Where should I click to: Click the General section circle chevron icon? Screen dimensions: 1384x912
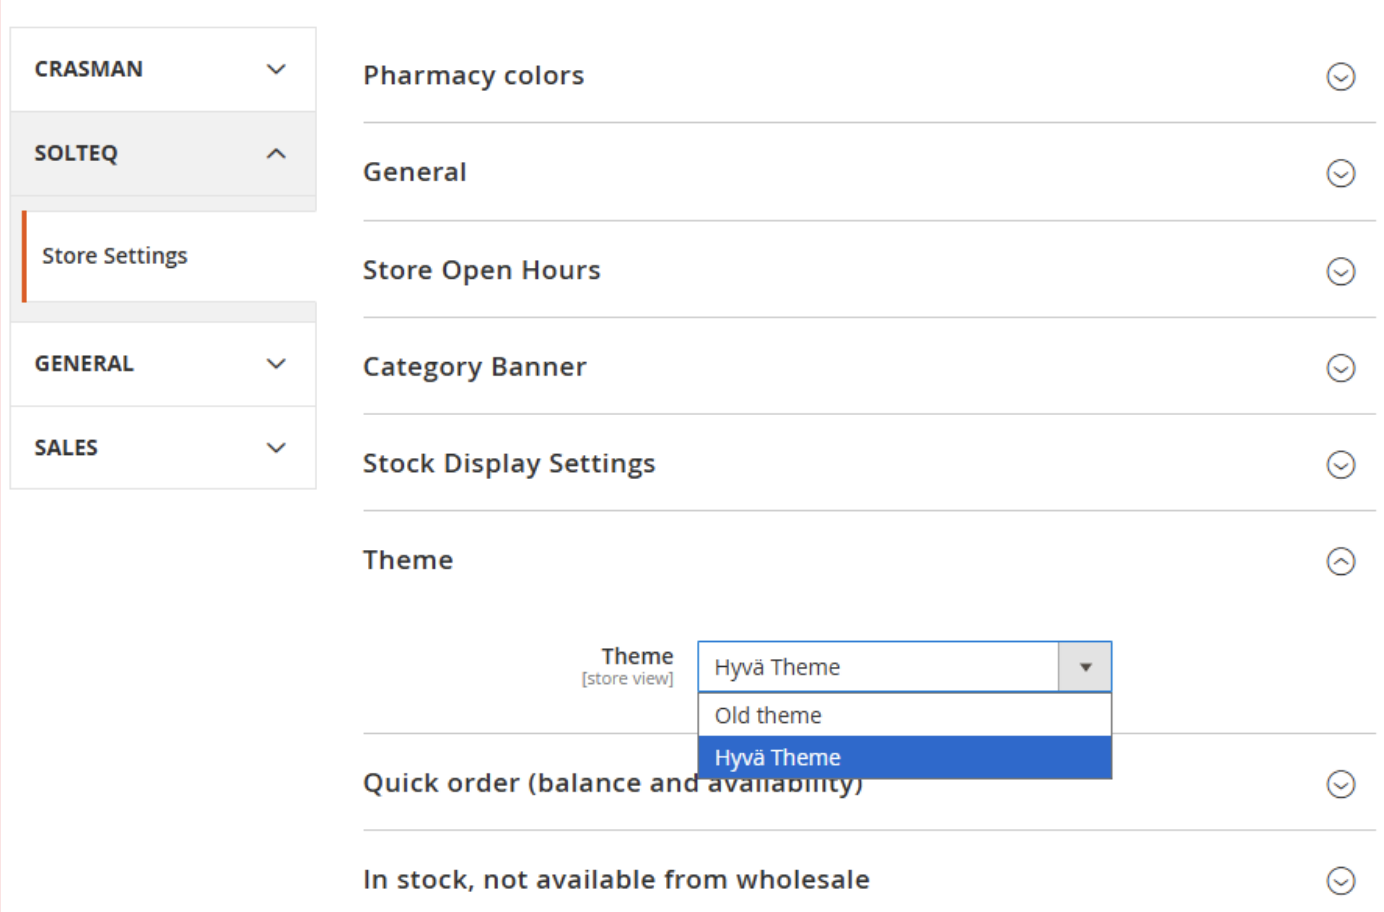pyautogui.click(x=1340, y=174)
